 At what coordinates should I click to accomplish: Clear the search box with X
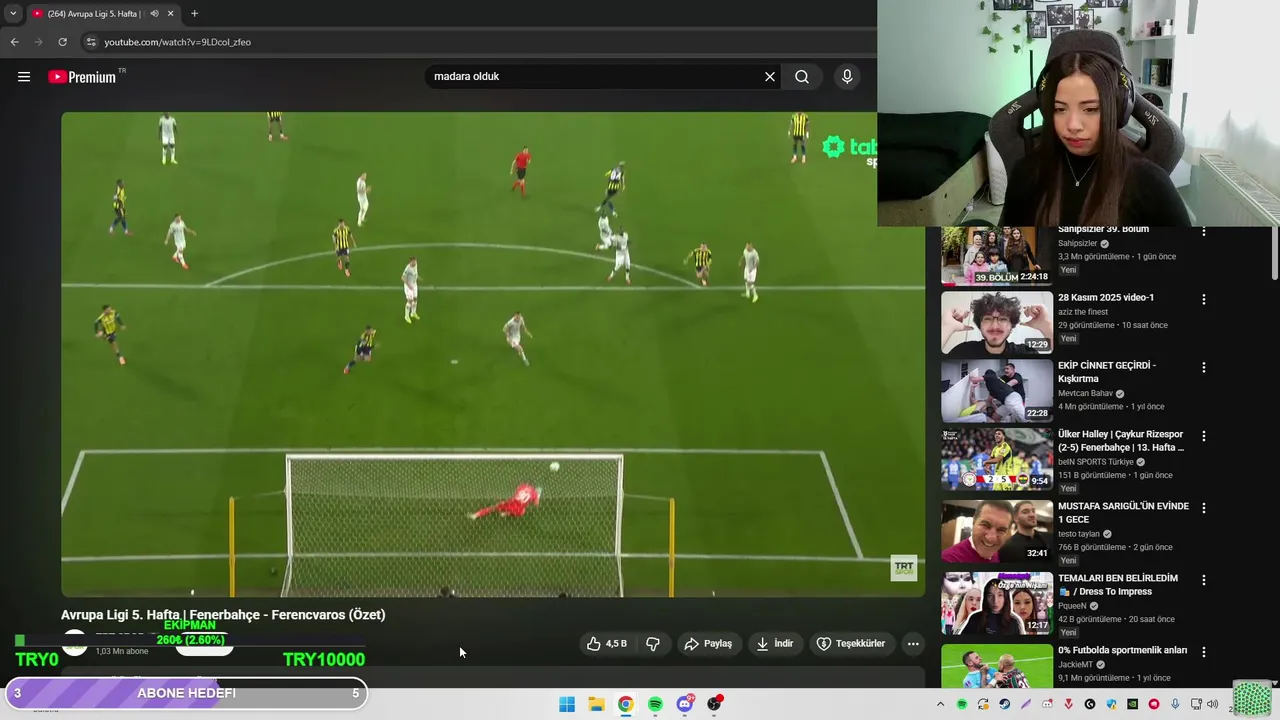[770, 77]
